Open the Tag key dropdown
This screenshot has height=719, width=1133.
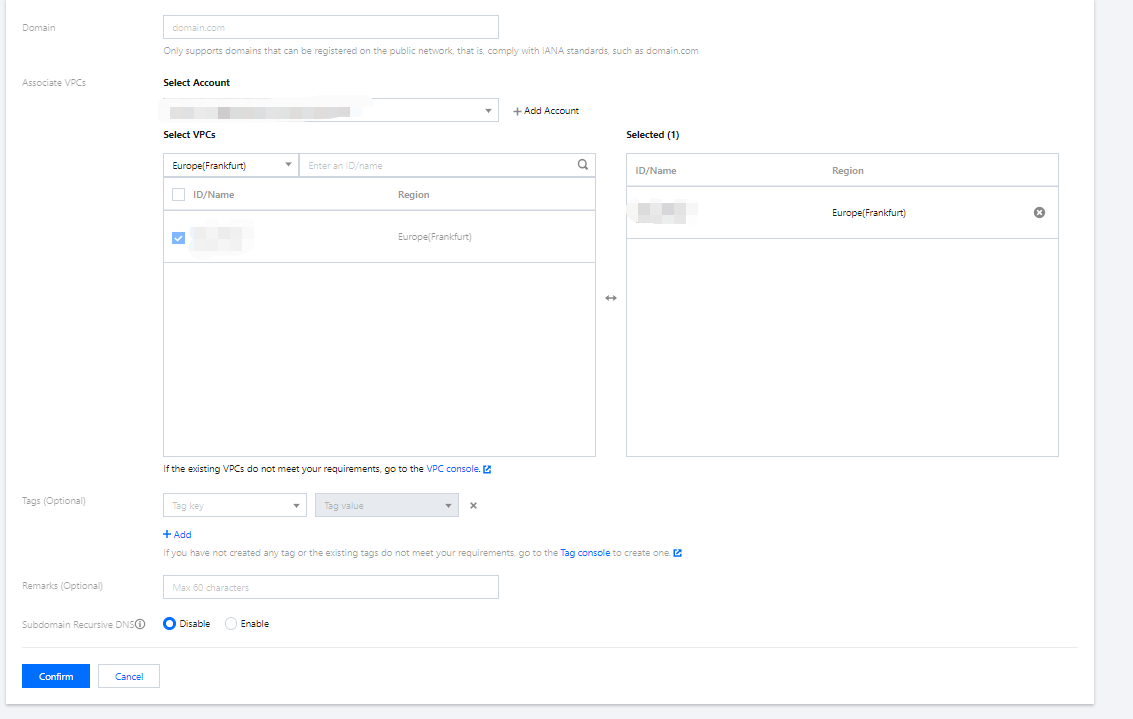pyautogui.click(x=235, y=505)
